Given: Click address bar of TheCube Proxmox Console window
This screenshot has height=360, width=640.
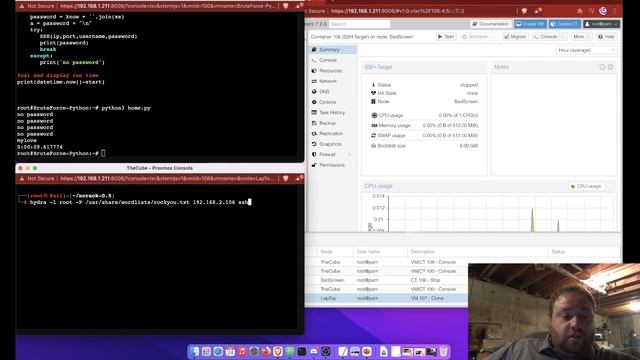Looking at the screenshot, I should 167,178.
